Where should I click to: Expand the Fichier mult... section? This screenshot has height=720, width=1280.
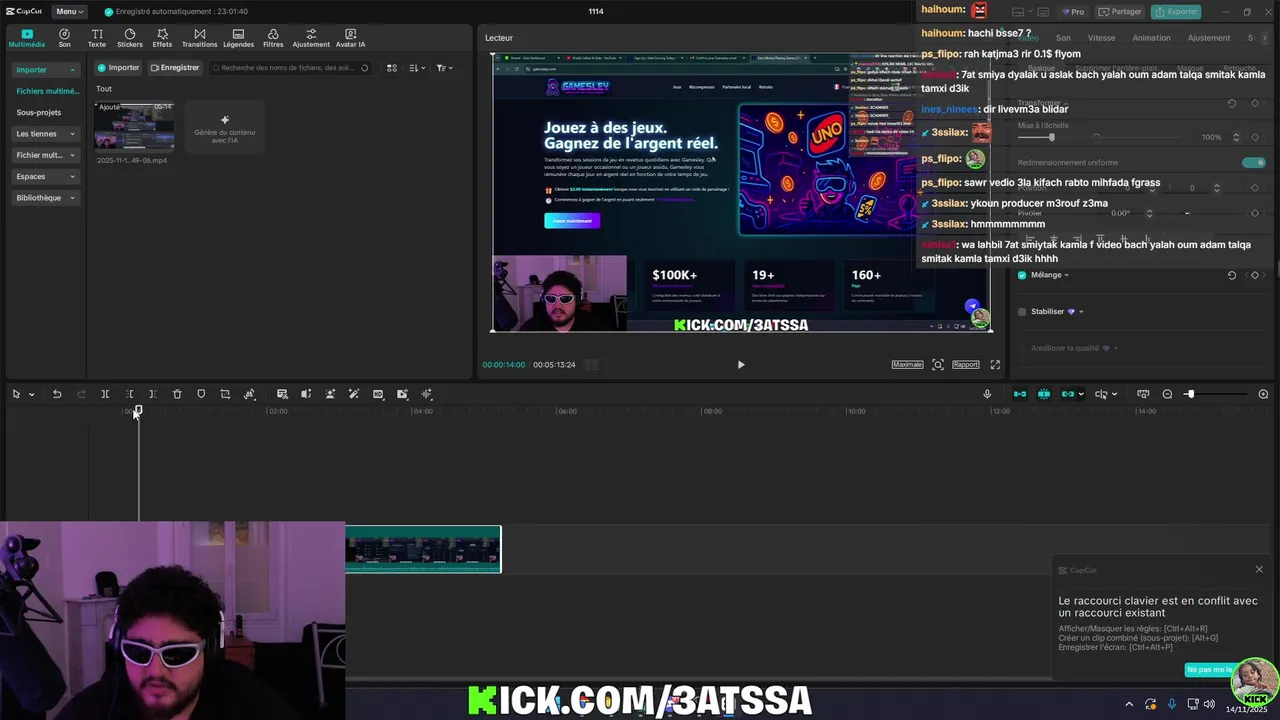click(46, 155)
